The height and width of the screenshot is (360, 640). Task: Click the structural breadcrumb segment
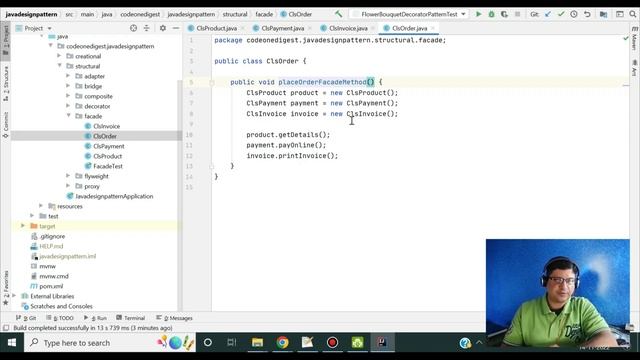(235, 14)
